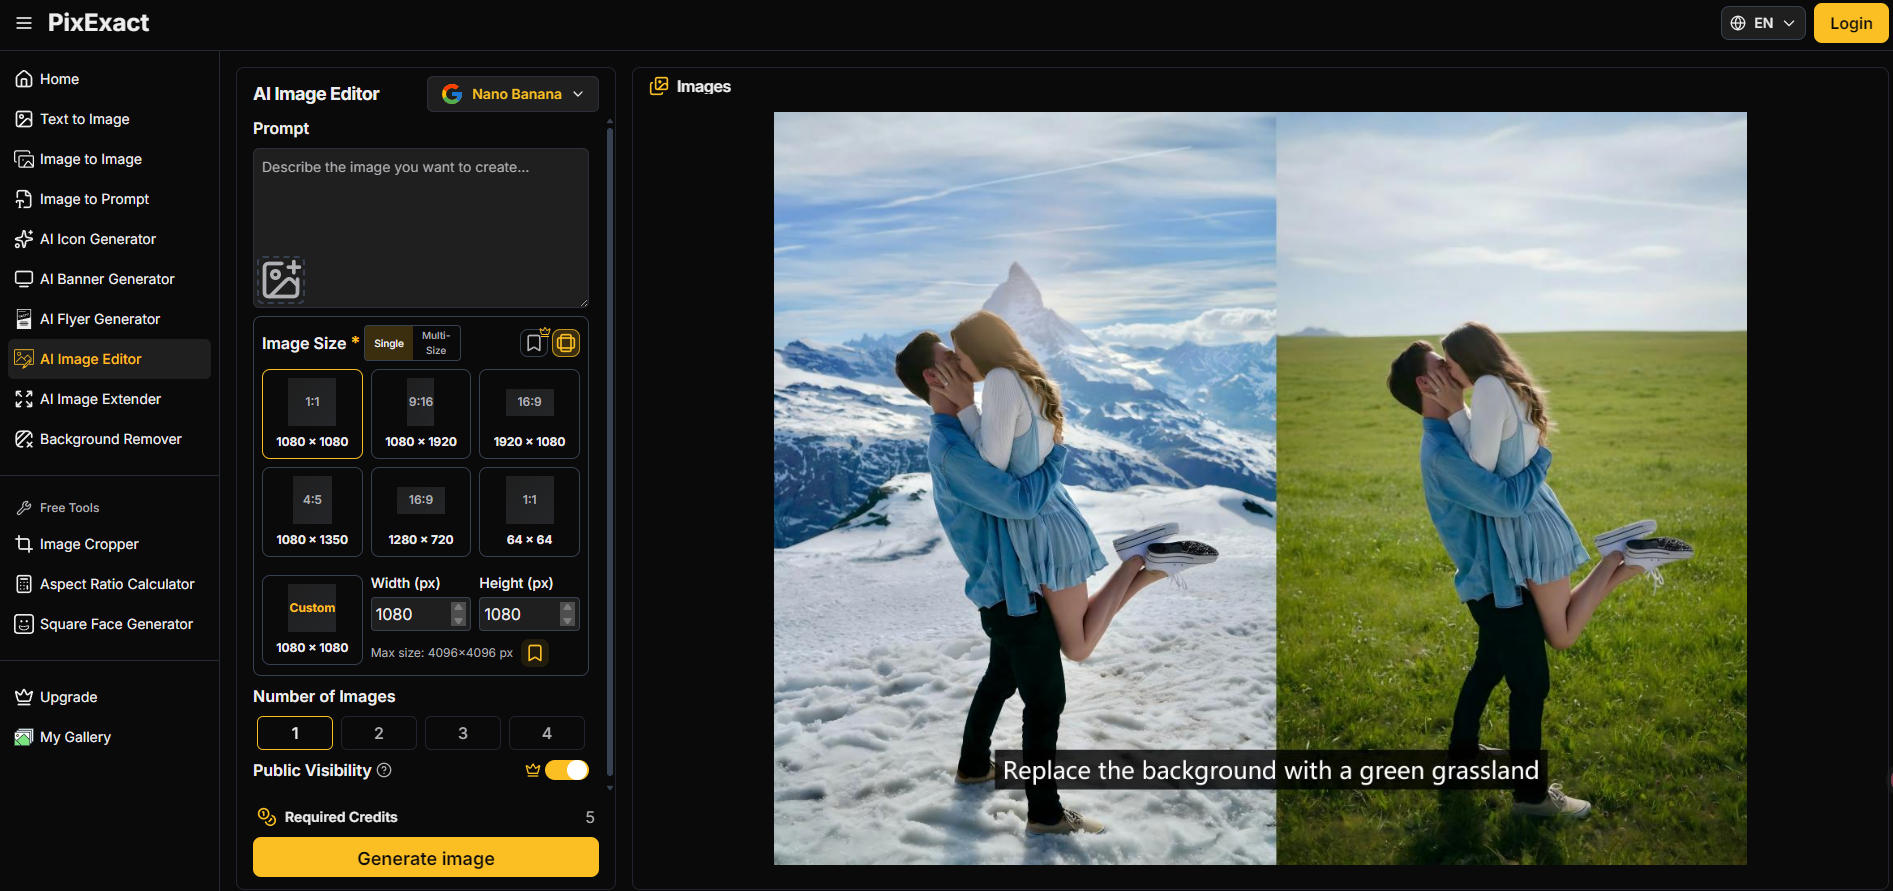
Task: Increase Width value with stepper arrow
Action: click(459, 607)
